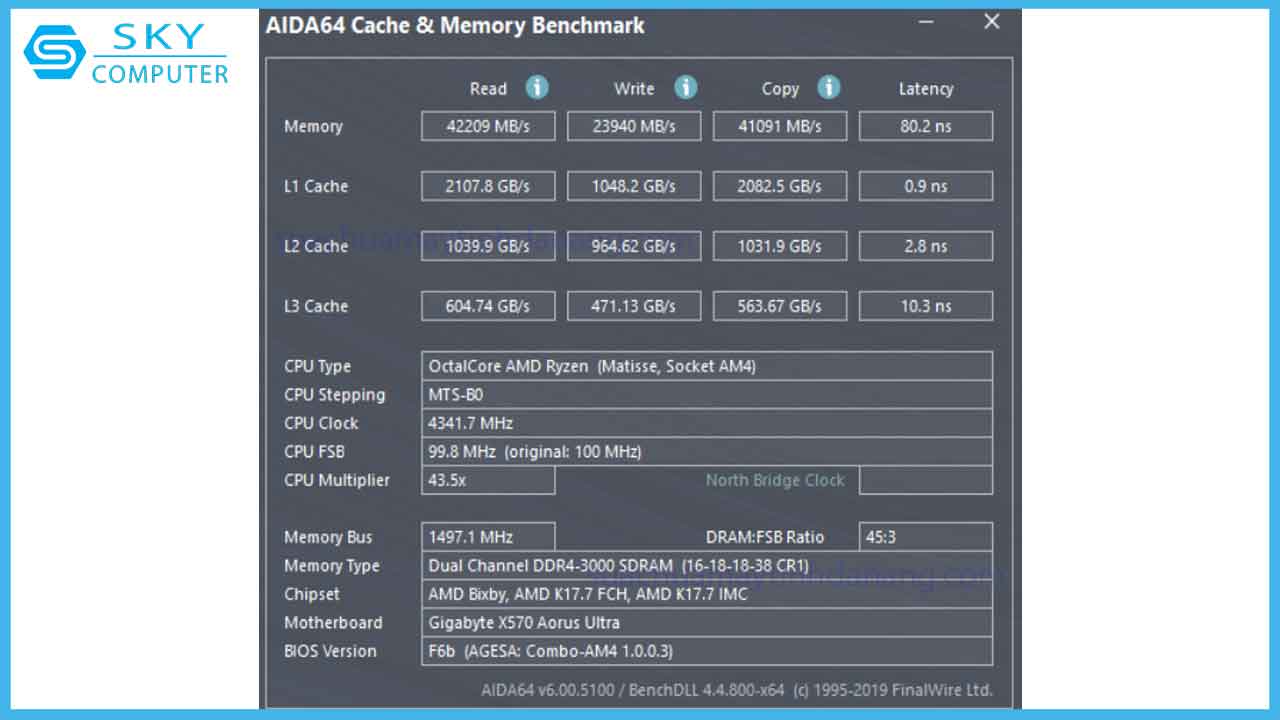Click the DRAM:FSB Ratio value 45:3
Screen dimensions: 1280x720
click(926, 537)
